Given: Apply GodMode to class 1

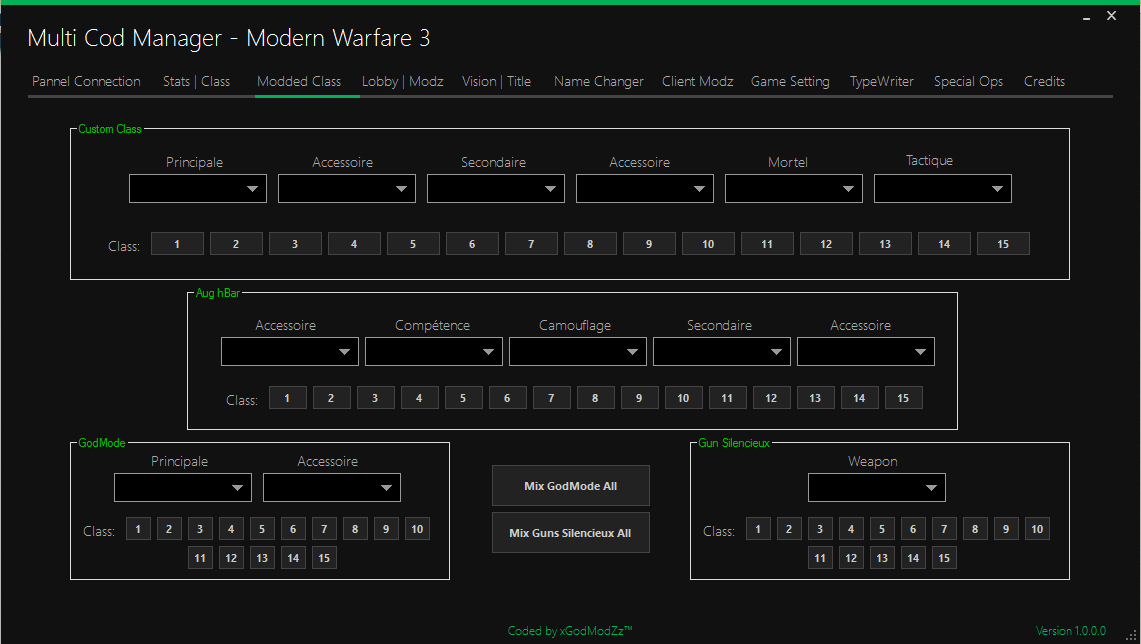Looking at the screenshot, I should tap(138, 529).
